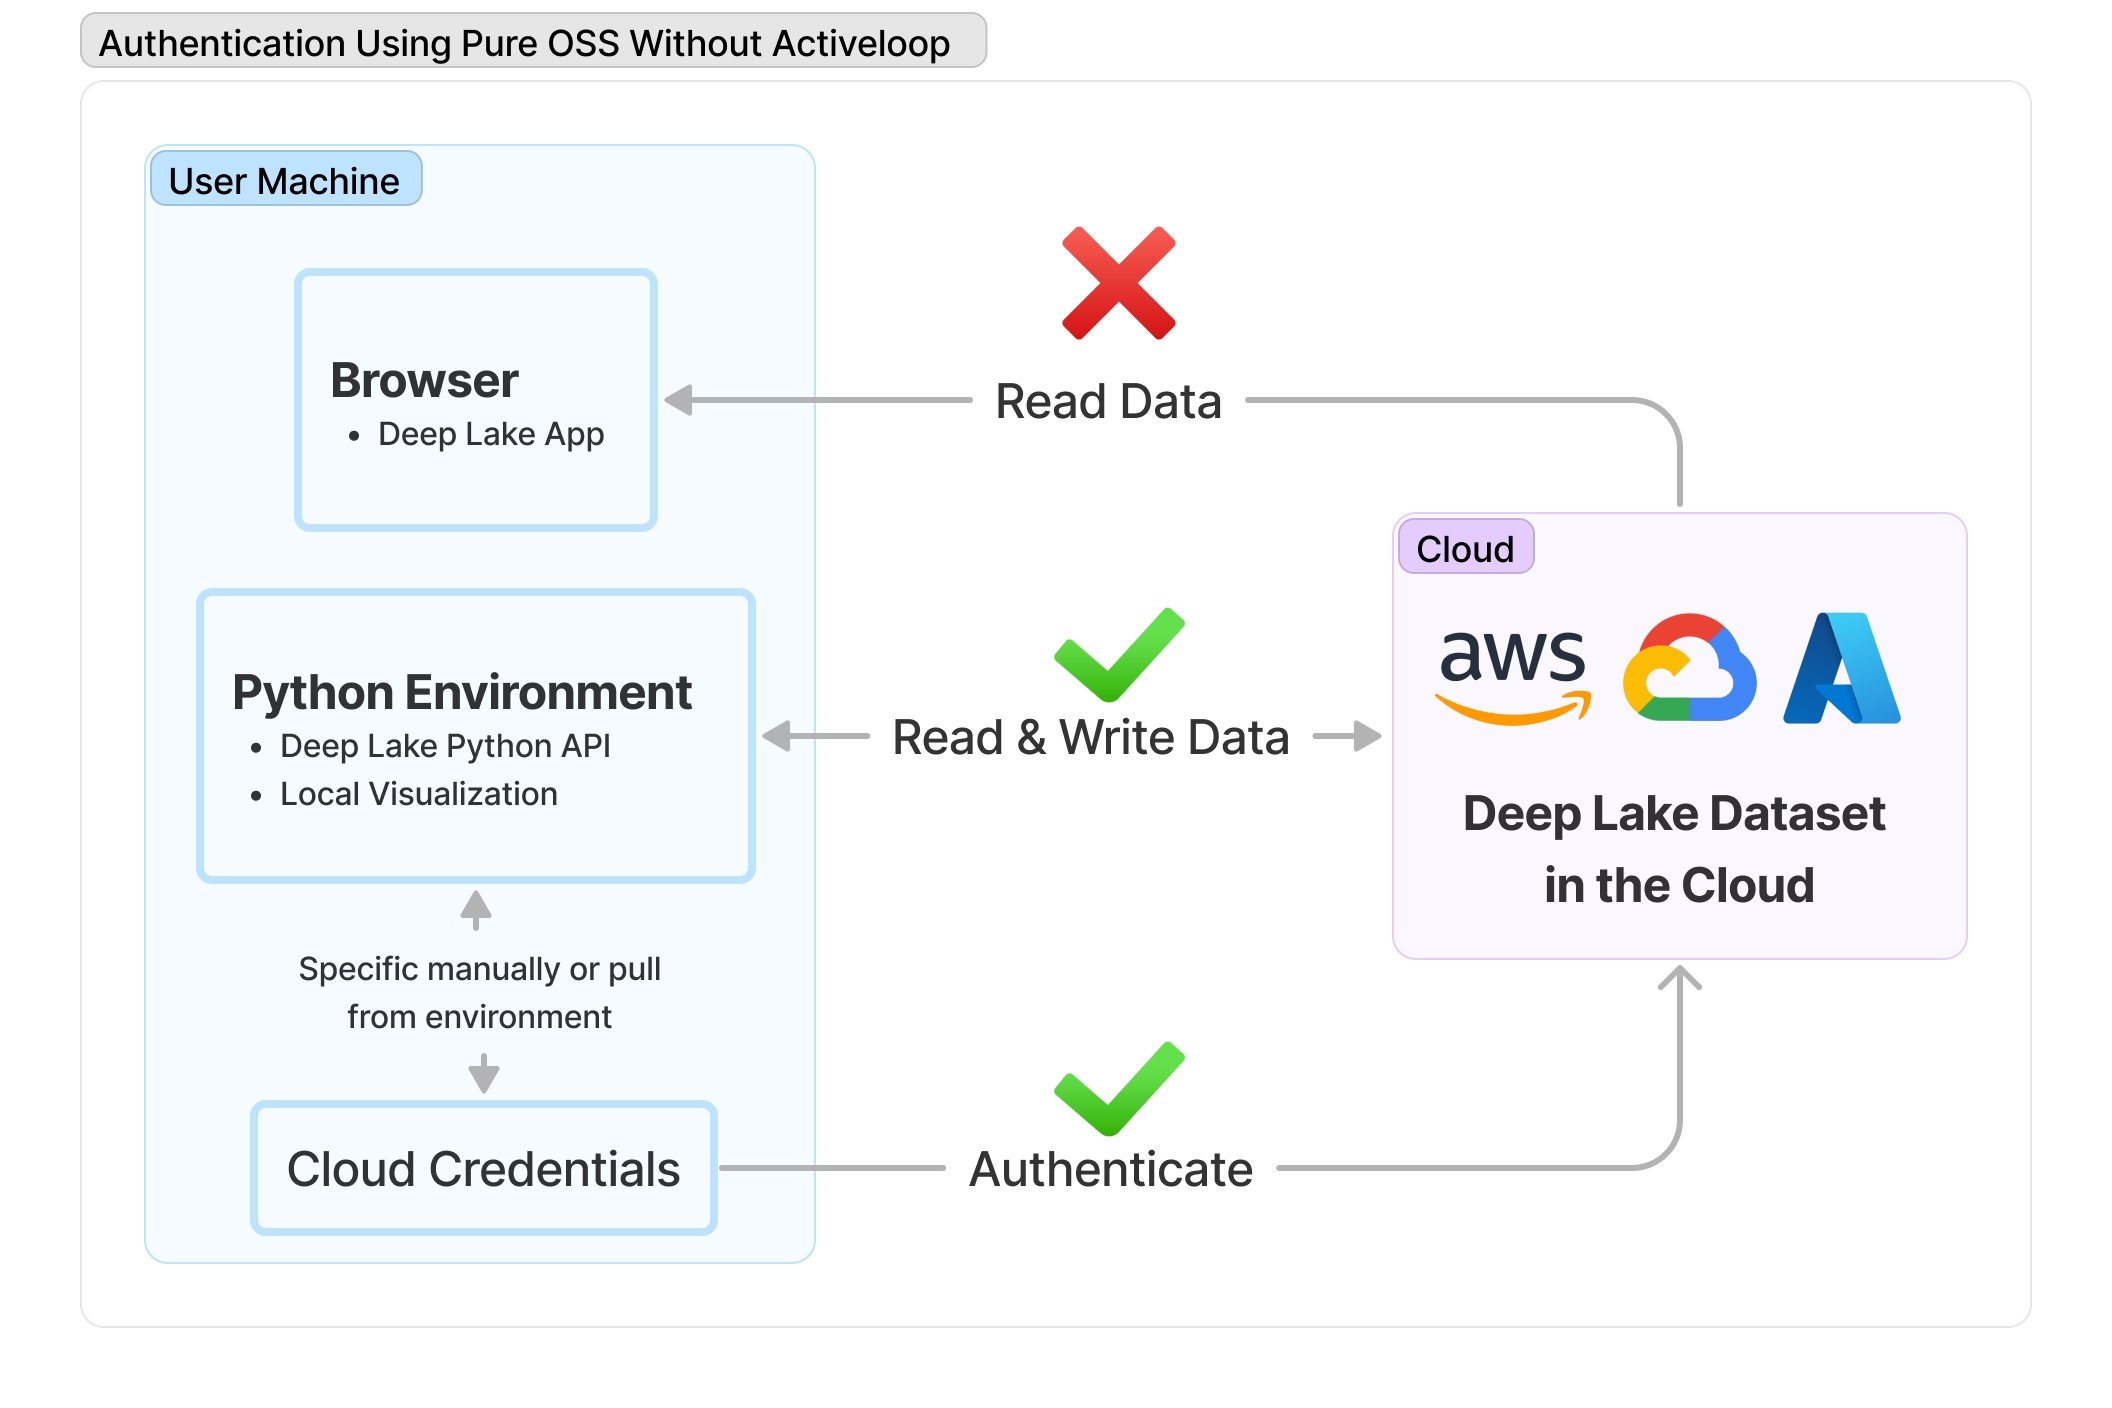Viewport: 2112px width, 1408px height.
Task: Click the AWS logo
Action: (1513, 670)
